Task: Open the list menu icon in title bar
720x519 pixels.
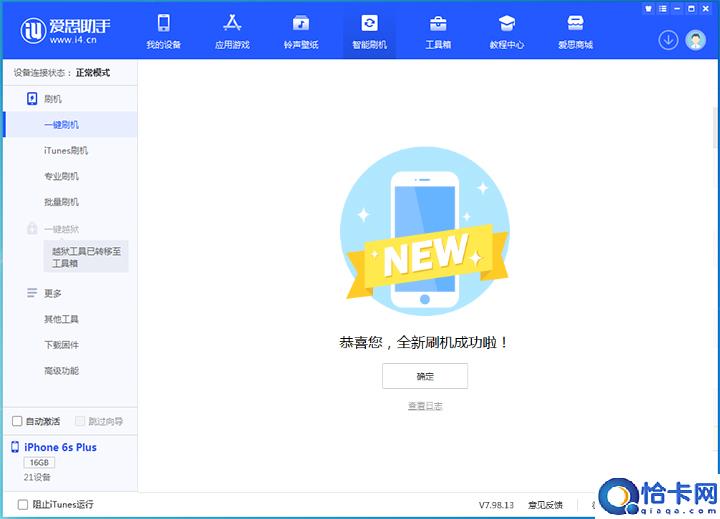Action: point(663,9)
